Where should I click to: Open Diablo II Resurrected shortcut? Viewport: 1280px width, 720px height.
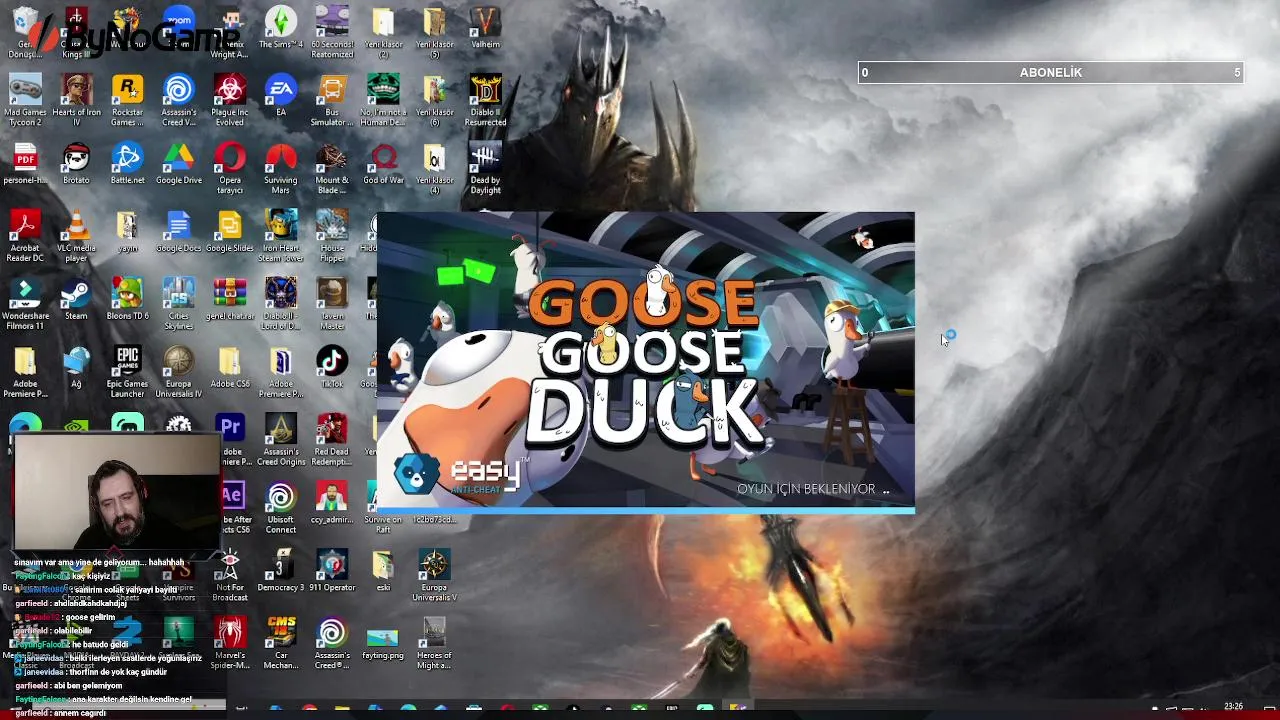click(x=485, y=98)
